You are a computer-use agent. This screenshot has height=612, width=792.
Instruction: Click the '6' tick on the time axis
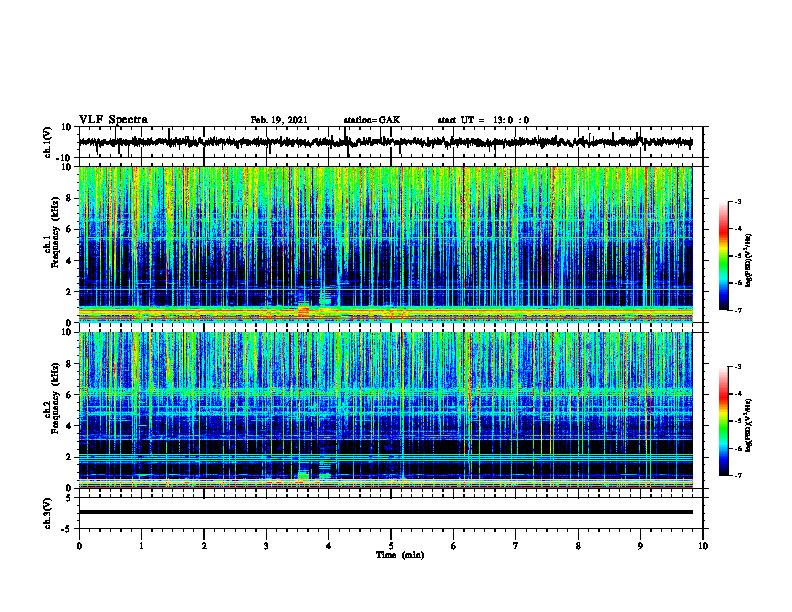tap(454, 546)
